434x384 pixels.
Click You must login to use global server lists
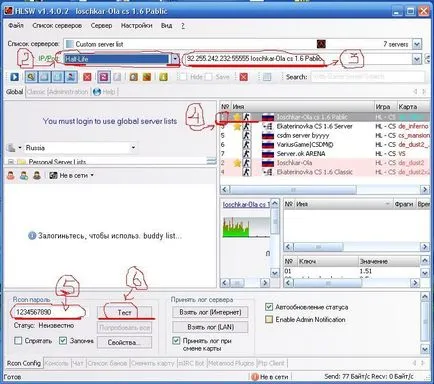[x=110, y=121]
